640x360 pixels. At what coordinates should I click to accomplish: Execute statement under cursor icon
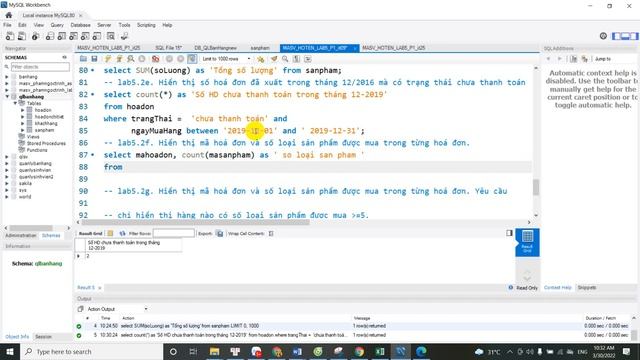tap(119, 59)
